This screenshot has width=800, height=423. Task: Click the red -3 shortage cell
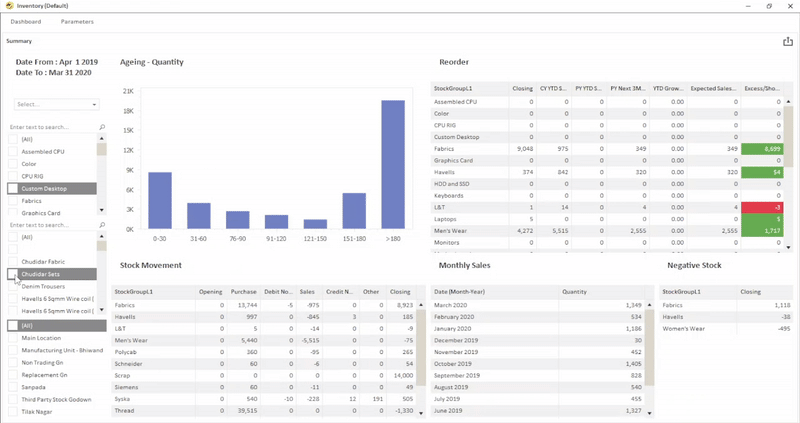(x=762, y=207)
